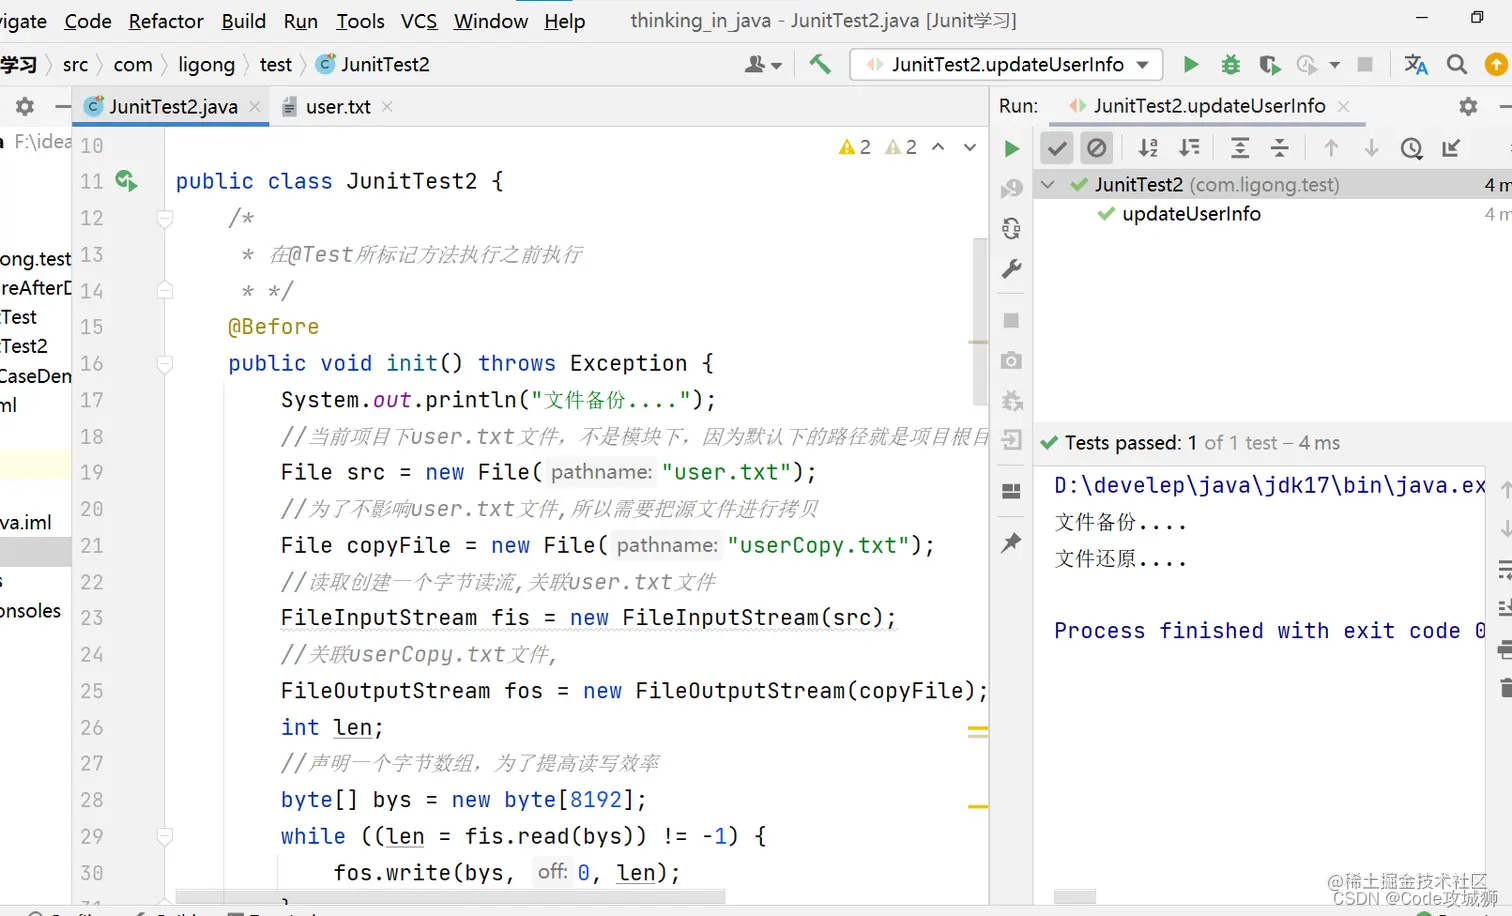This screenshot has height=916, width=1512.
Task: Open the user account dropdown icon
Action: tap(763, 64)
